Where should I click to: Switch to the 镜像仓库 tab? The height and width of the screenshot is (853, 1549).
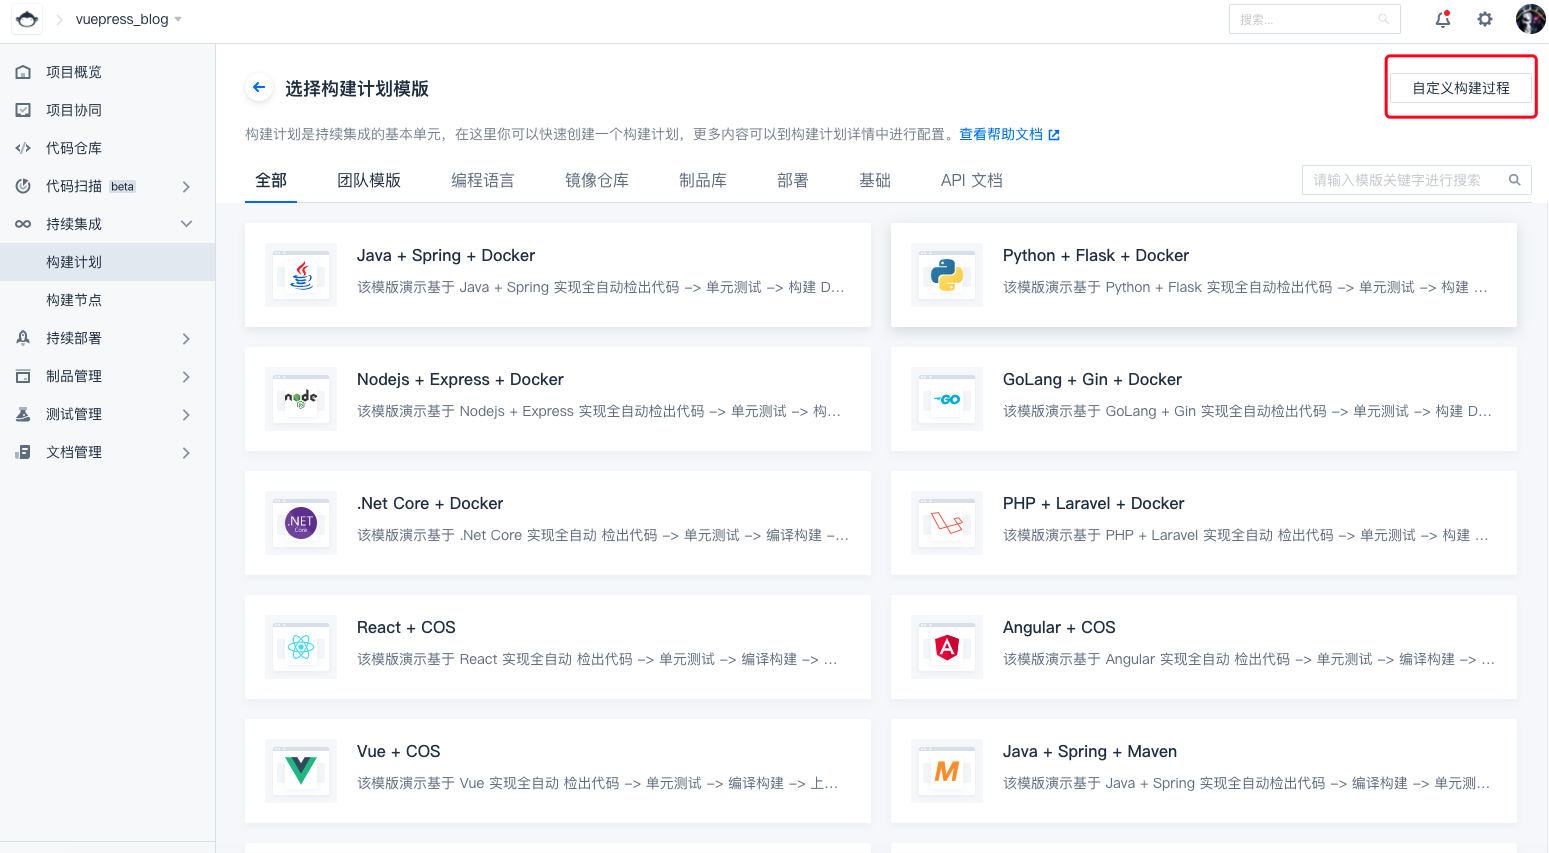click(597, 180)
